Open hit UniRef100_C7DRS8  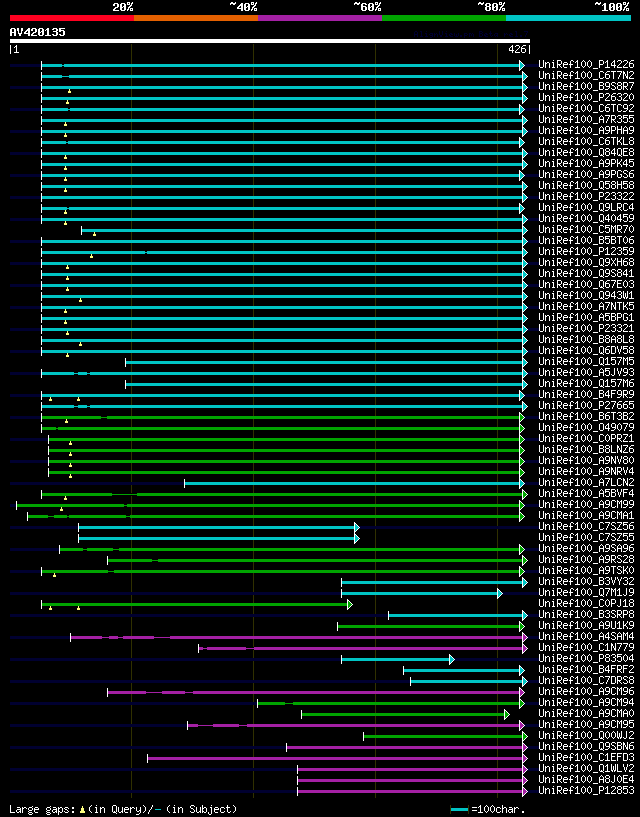(586, 680)
